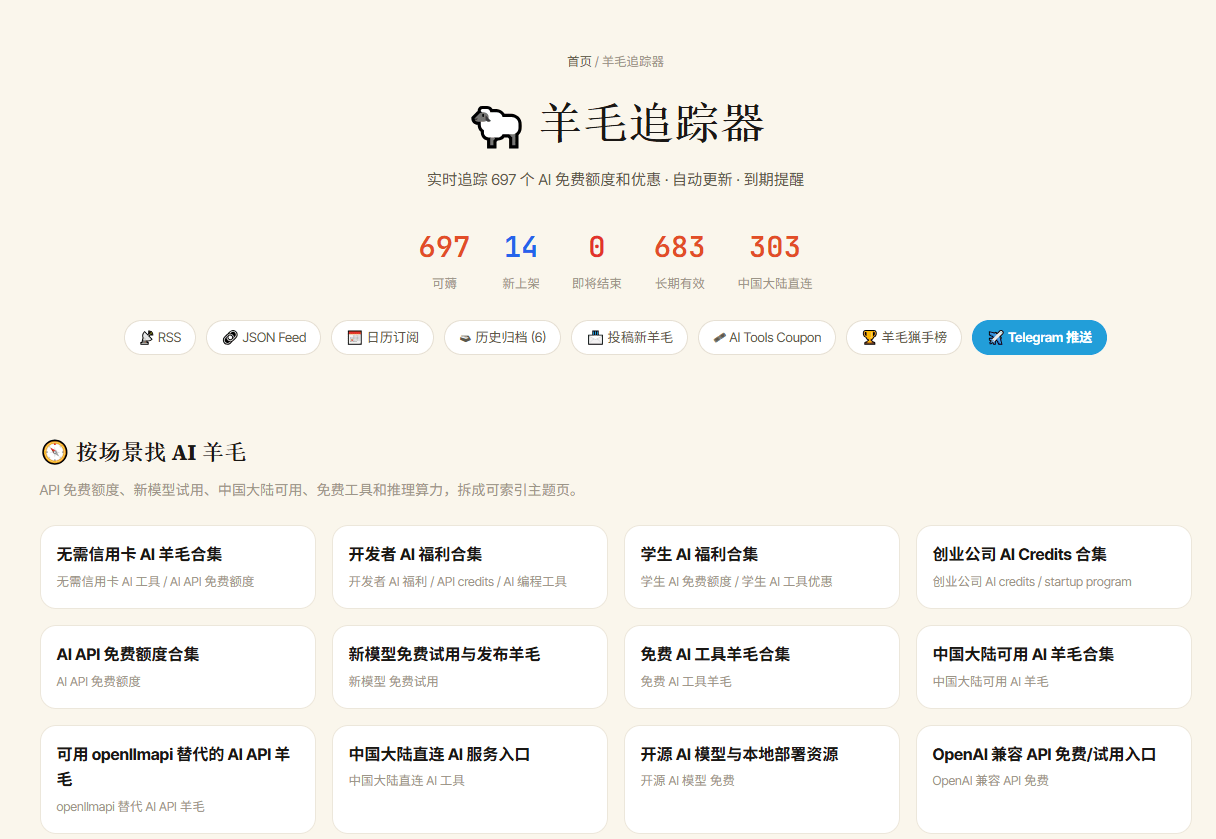Click the 14 新上架 counter
Image resolution: width=1216 pixels, height=839 pixels.
tap(521, 260)
